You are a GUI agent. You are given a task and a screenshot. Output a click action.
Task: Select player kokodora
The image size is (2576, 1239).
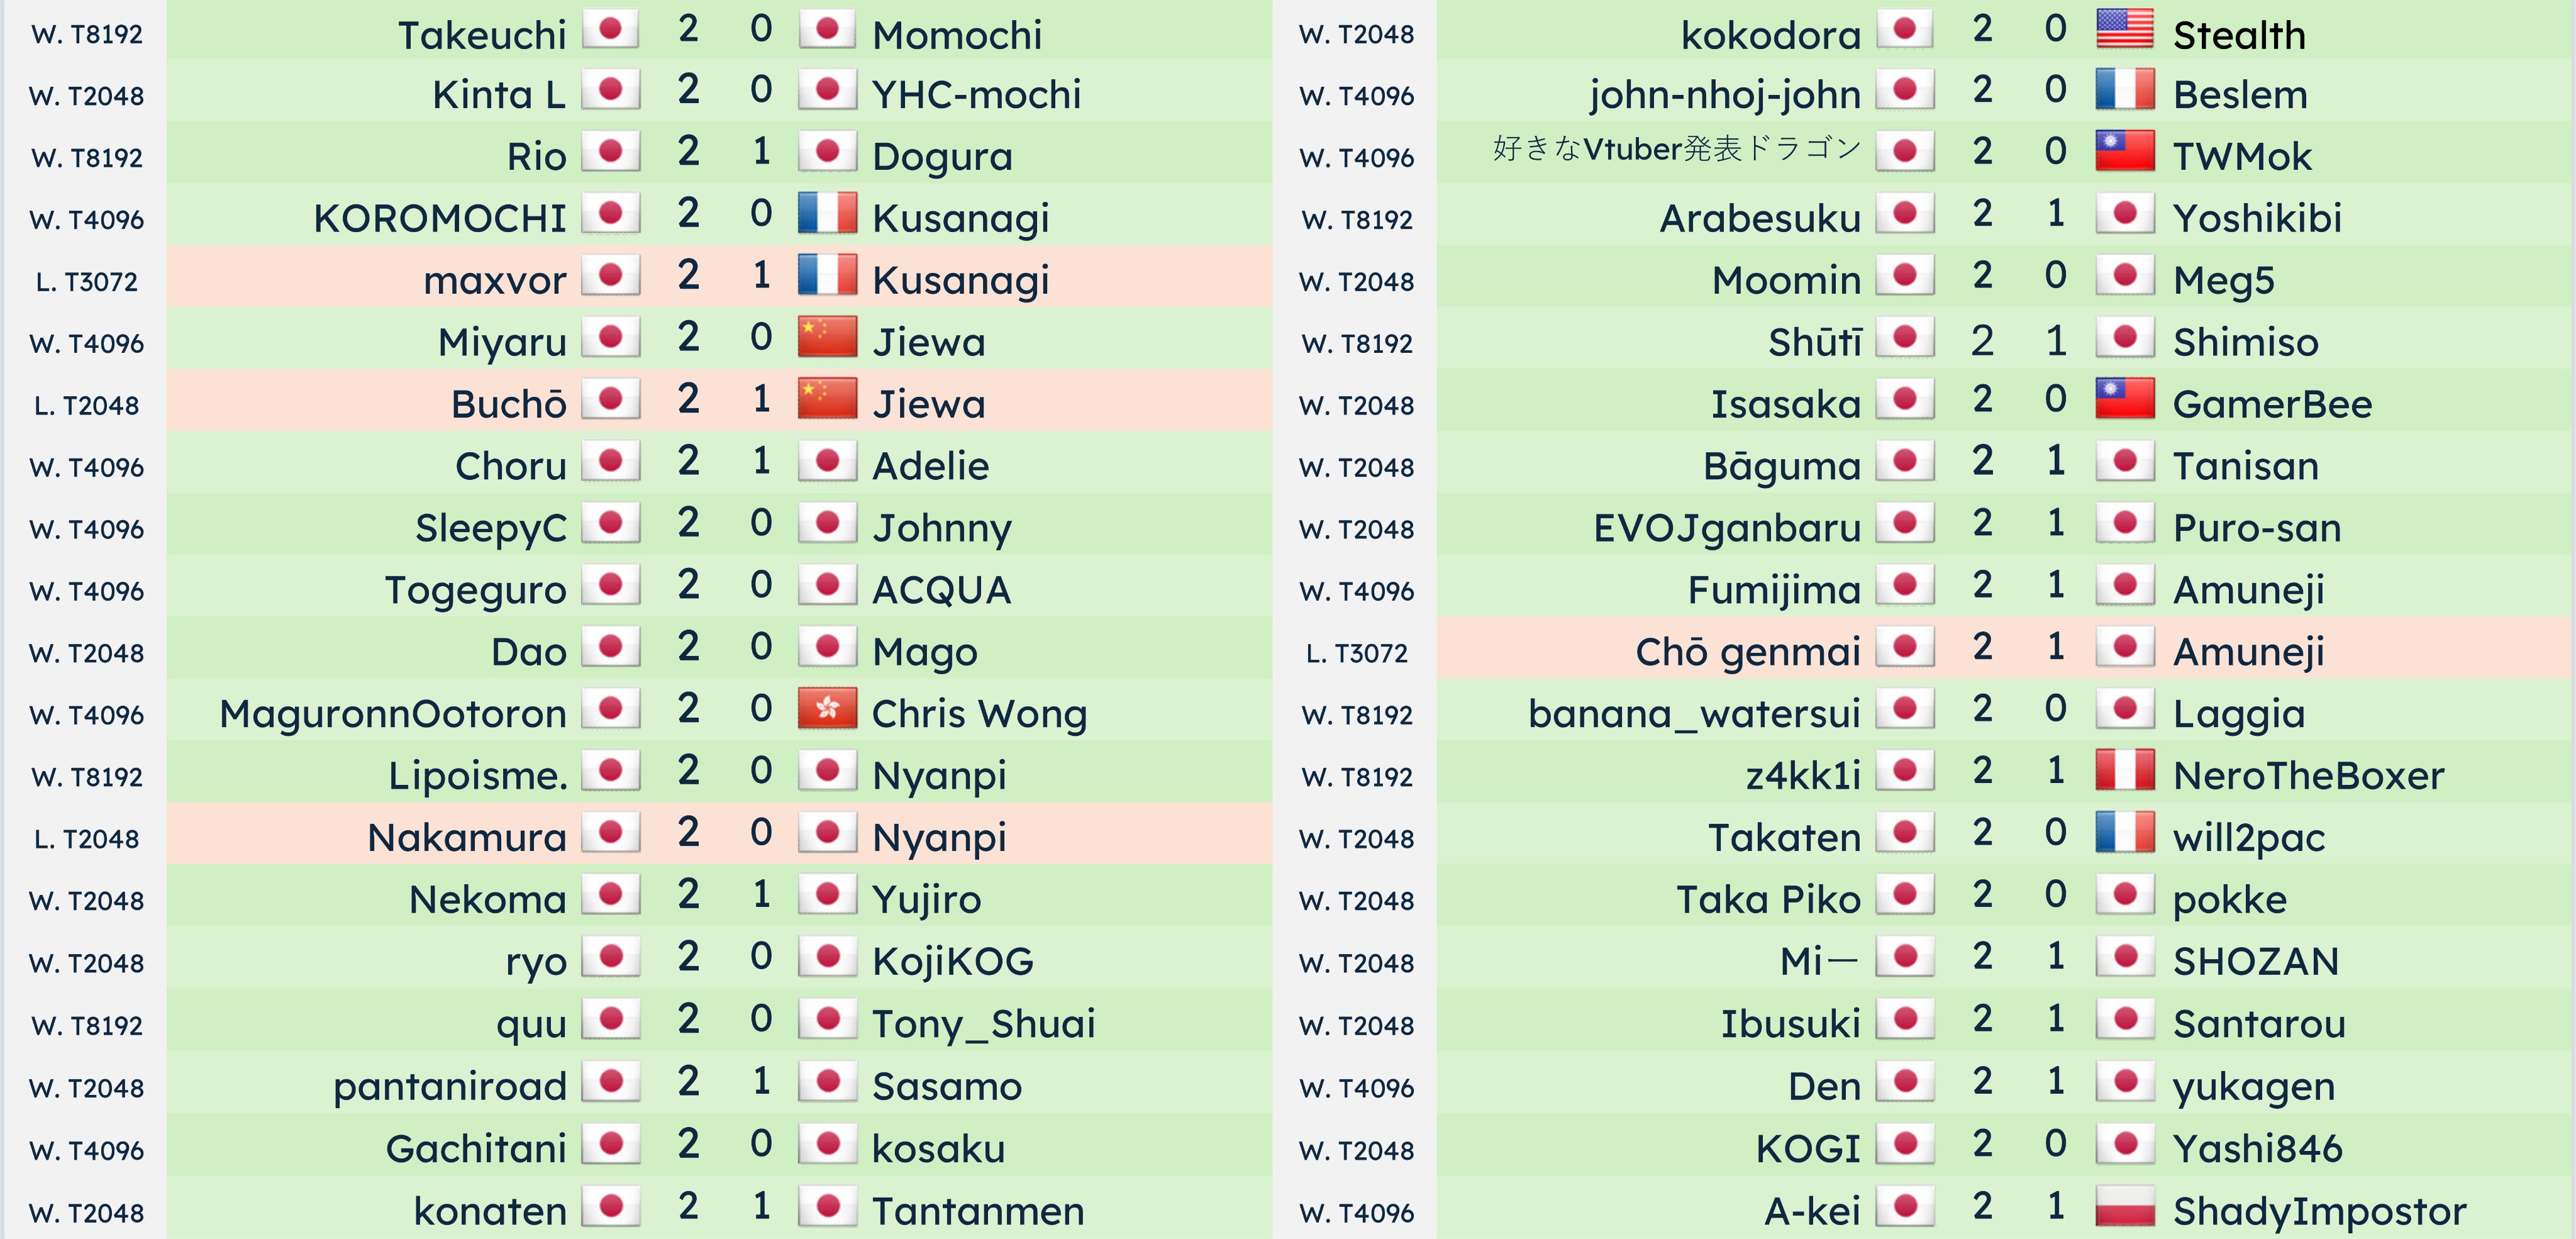click(1771, 35)
